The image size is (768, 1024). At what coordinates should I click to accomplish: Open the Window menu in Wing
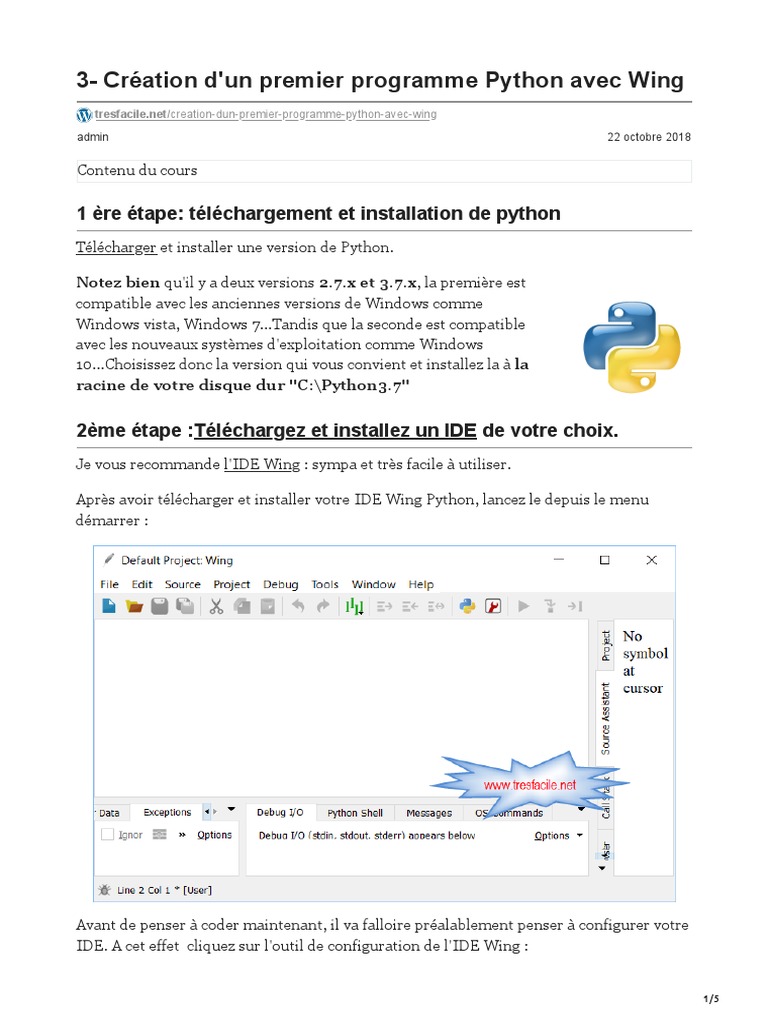tap(374, 584)
